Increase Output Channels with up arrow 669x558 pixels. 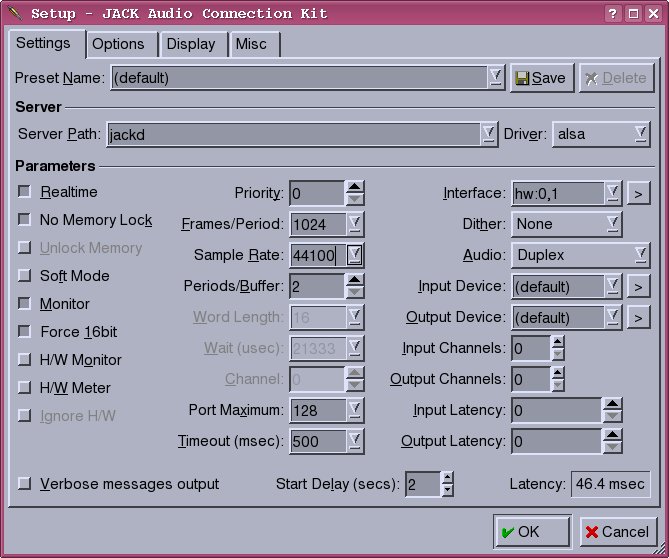pyautogui.click(x=557, y=373)
